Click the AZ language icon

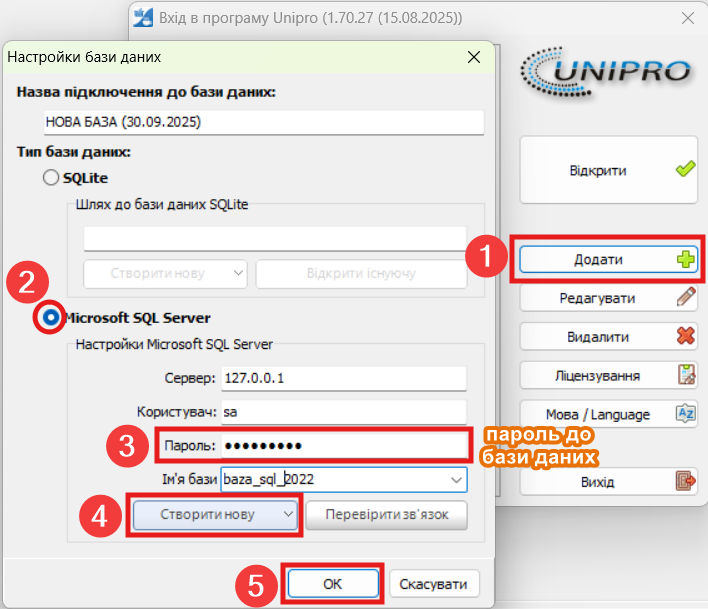pos(685,414)
